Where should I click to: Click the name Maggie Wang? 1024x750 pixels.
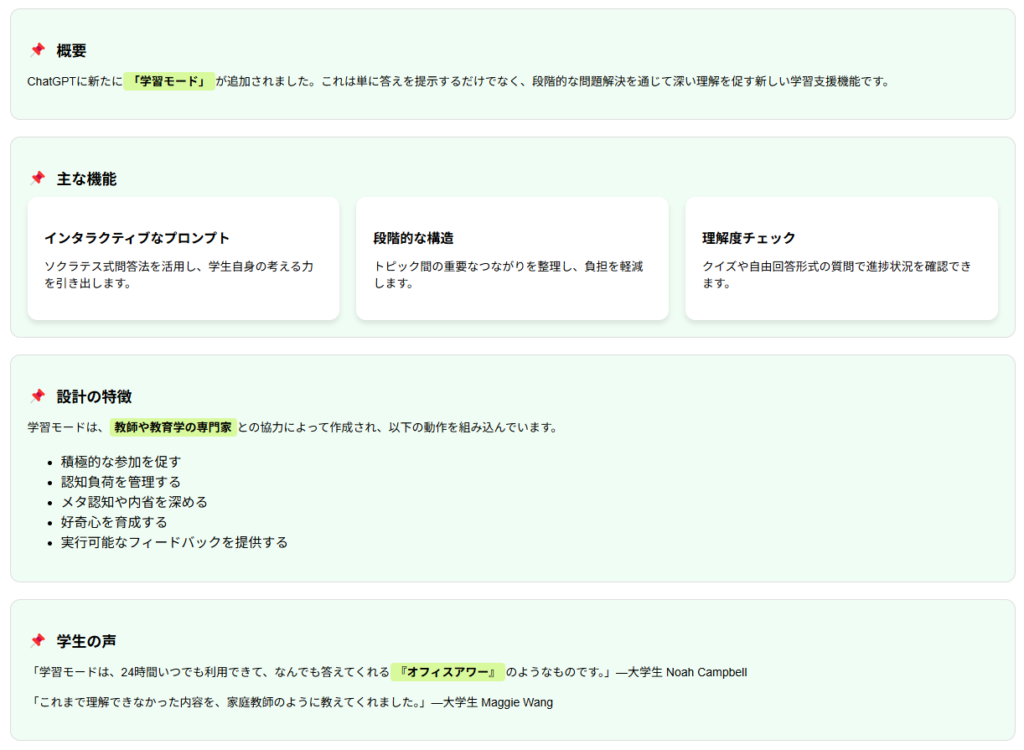[516, 702]
